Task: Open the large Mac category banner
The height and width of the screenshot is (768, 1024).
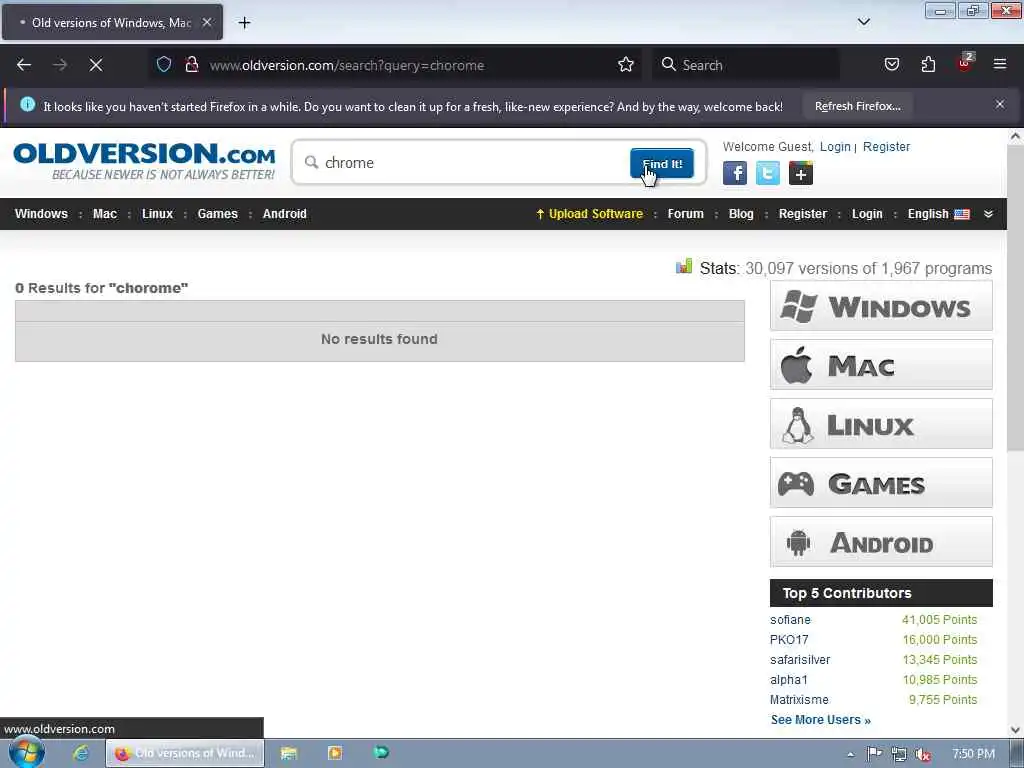Action: pos(881,365)
